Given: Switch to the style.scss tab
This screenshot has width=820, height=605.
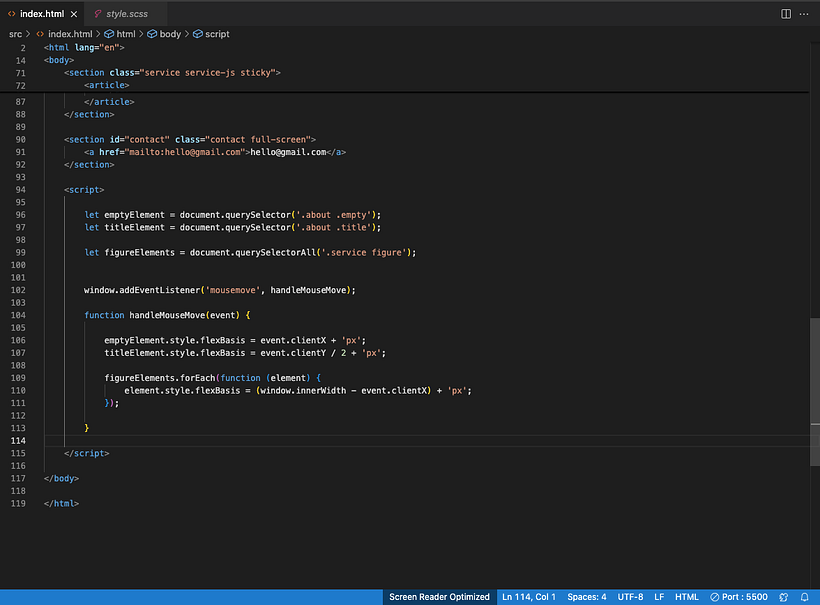Looking at the screenshot, I should 120,14.
